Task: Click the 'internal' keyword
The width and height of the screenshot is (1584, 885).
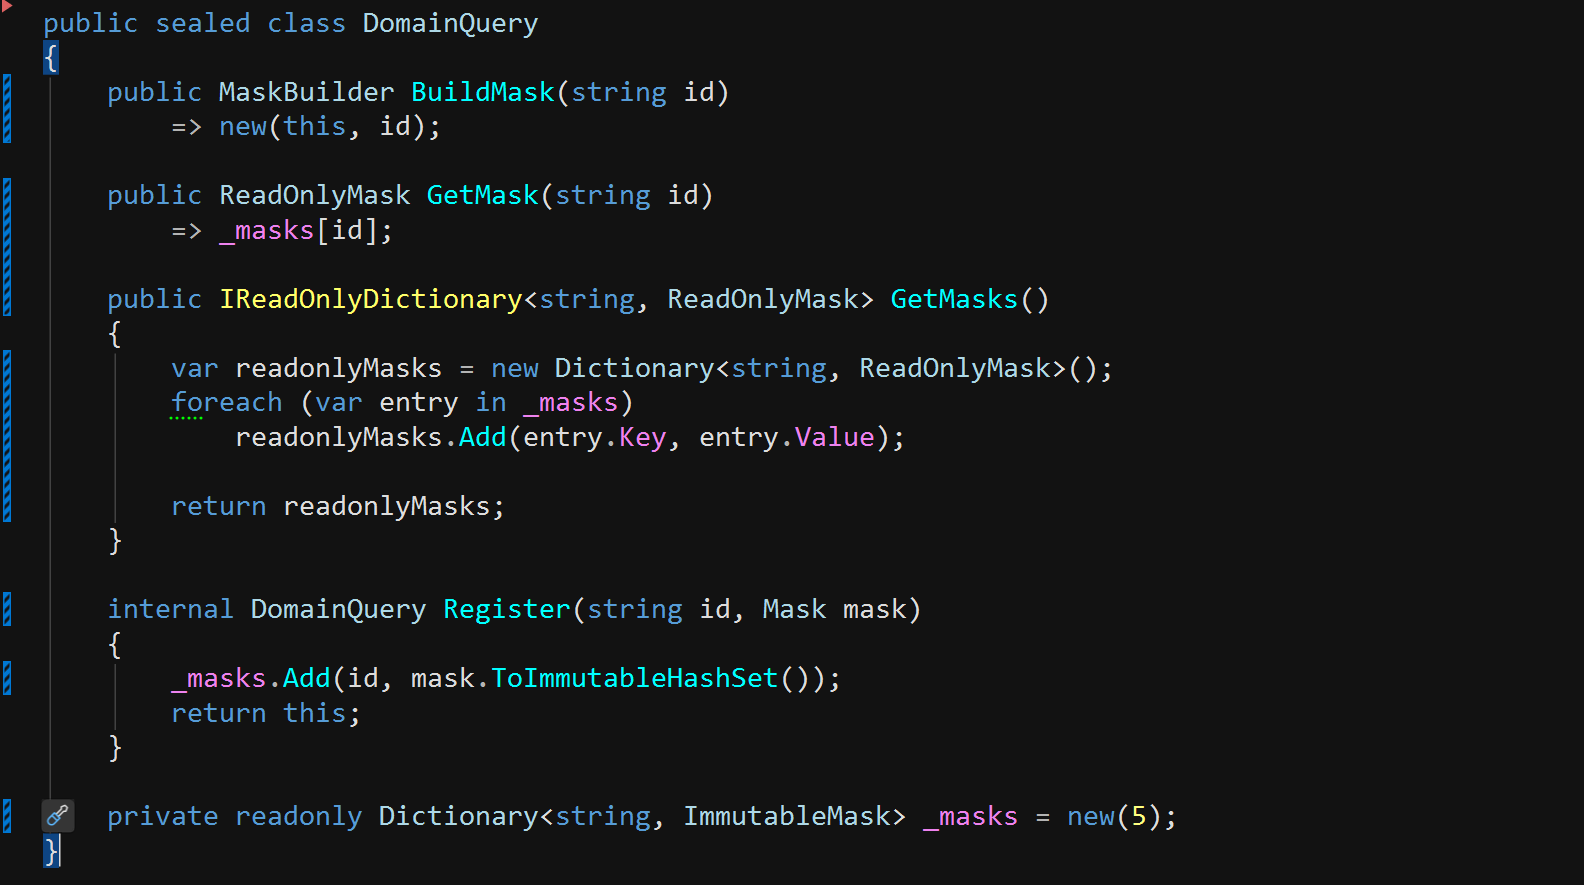Action: pos(170,609)
